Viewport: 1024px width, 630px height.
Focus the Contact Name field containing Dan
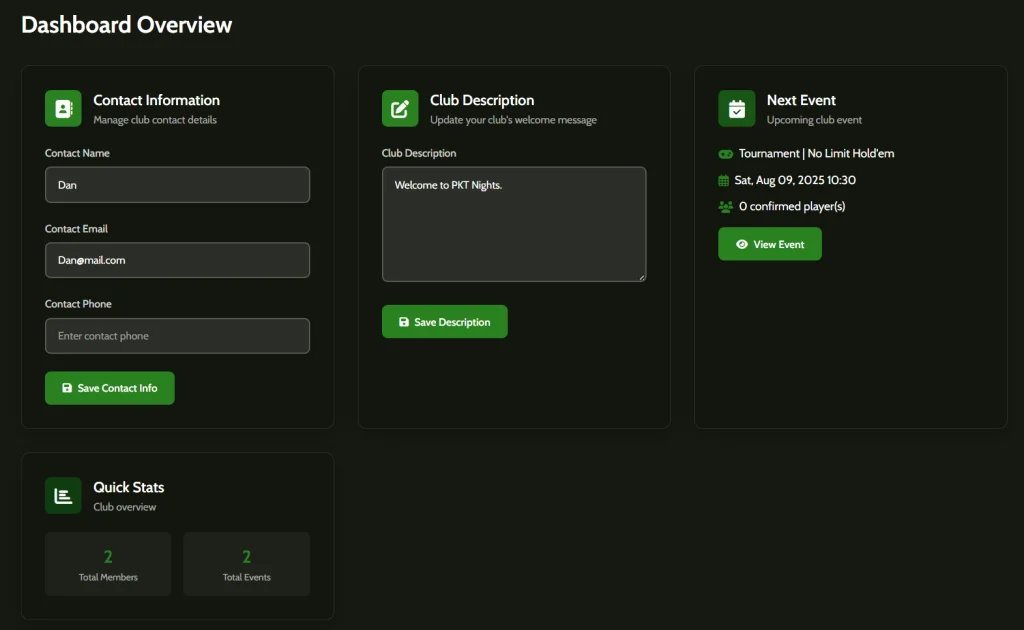pyautogui.click(x=177, y=185)
